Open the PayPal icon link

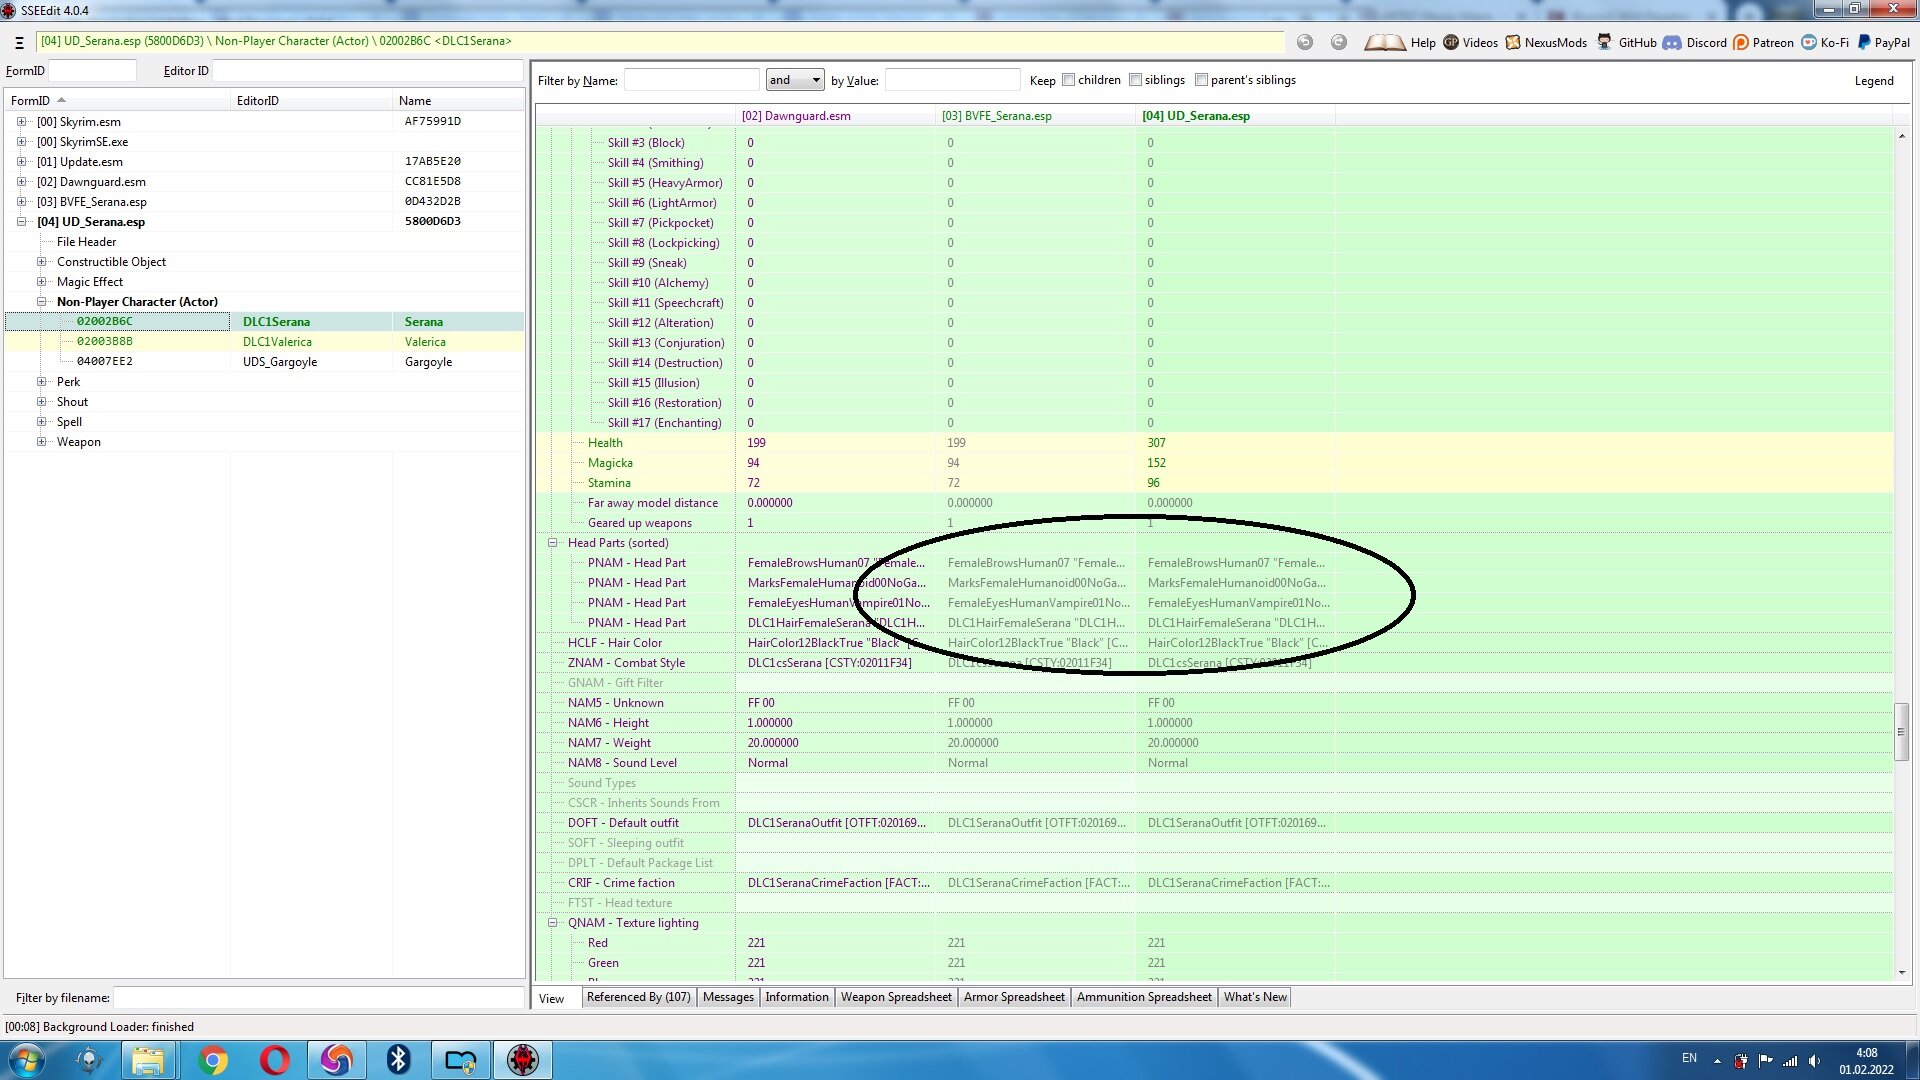point(1864,42)
